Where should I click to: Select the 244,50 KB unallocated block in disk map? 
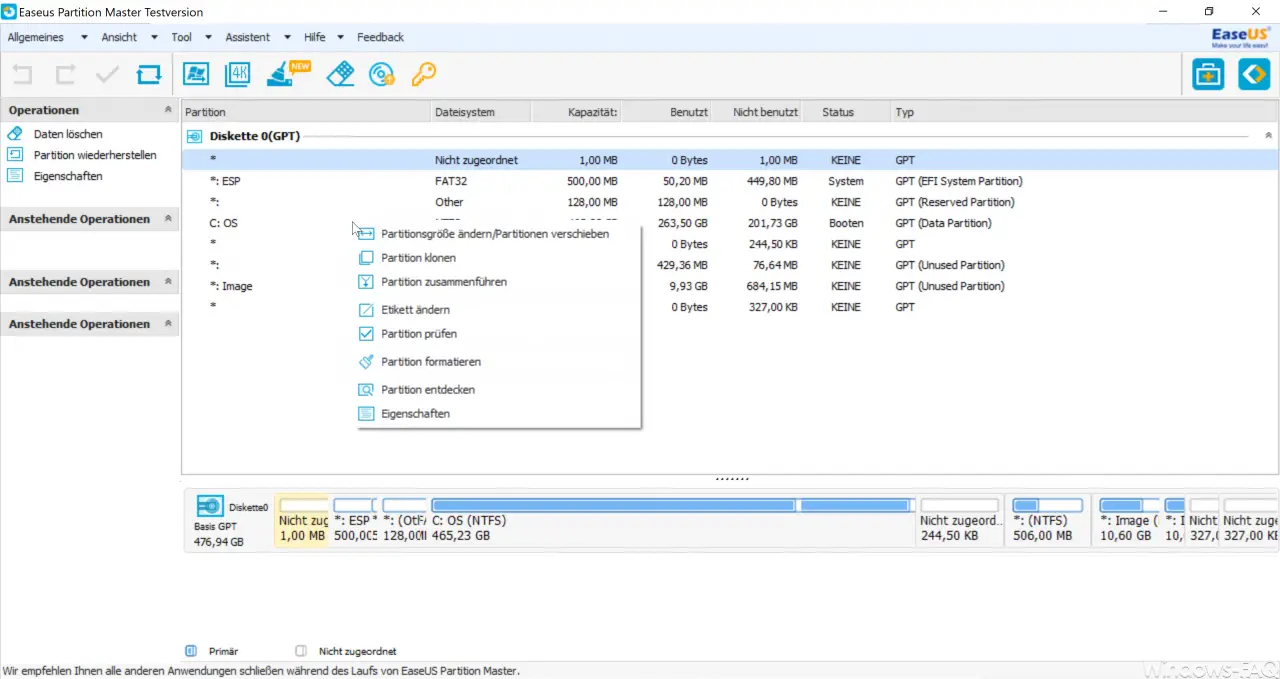point(959,520)
